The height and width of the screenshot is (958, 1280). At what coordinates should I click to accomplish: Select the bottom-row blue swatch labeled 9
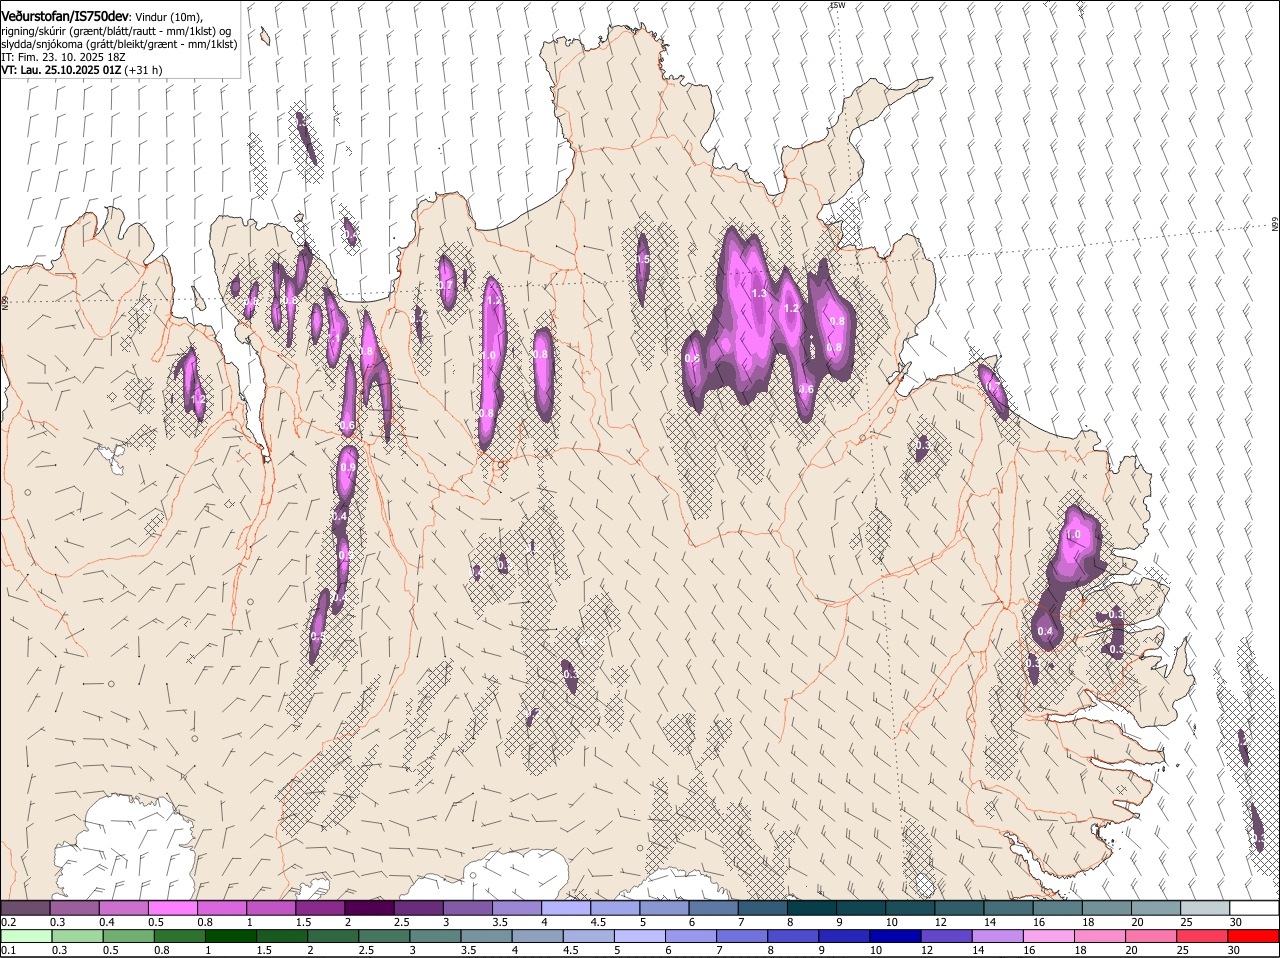(x=844, y=936)
